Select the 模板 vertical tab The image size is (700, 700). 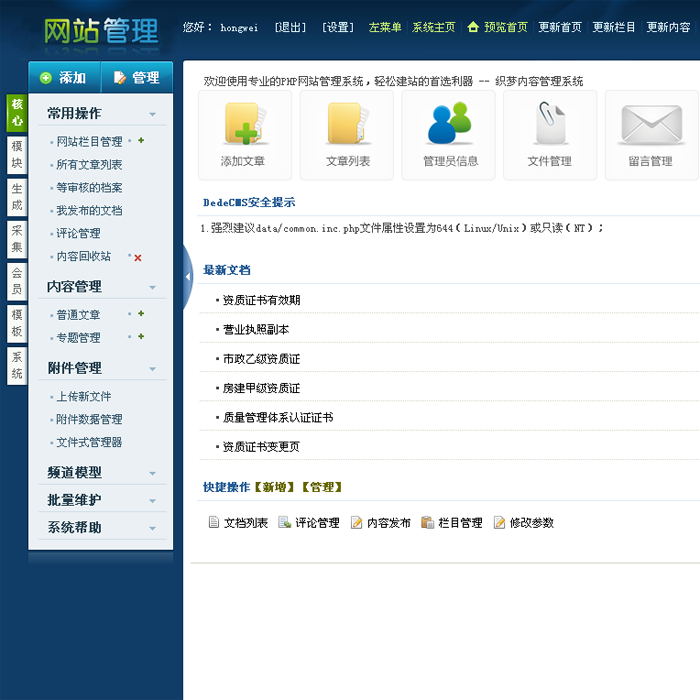(17, 324)
